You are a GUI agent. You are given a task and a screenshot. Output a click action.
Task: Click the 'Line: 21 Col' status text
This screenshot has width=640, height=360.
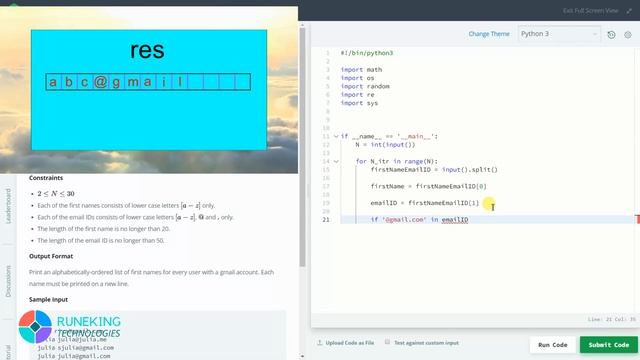point(611,319)
